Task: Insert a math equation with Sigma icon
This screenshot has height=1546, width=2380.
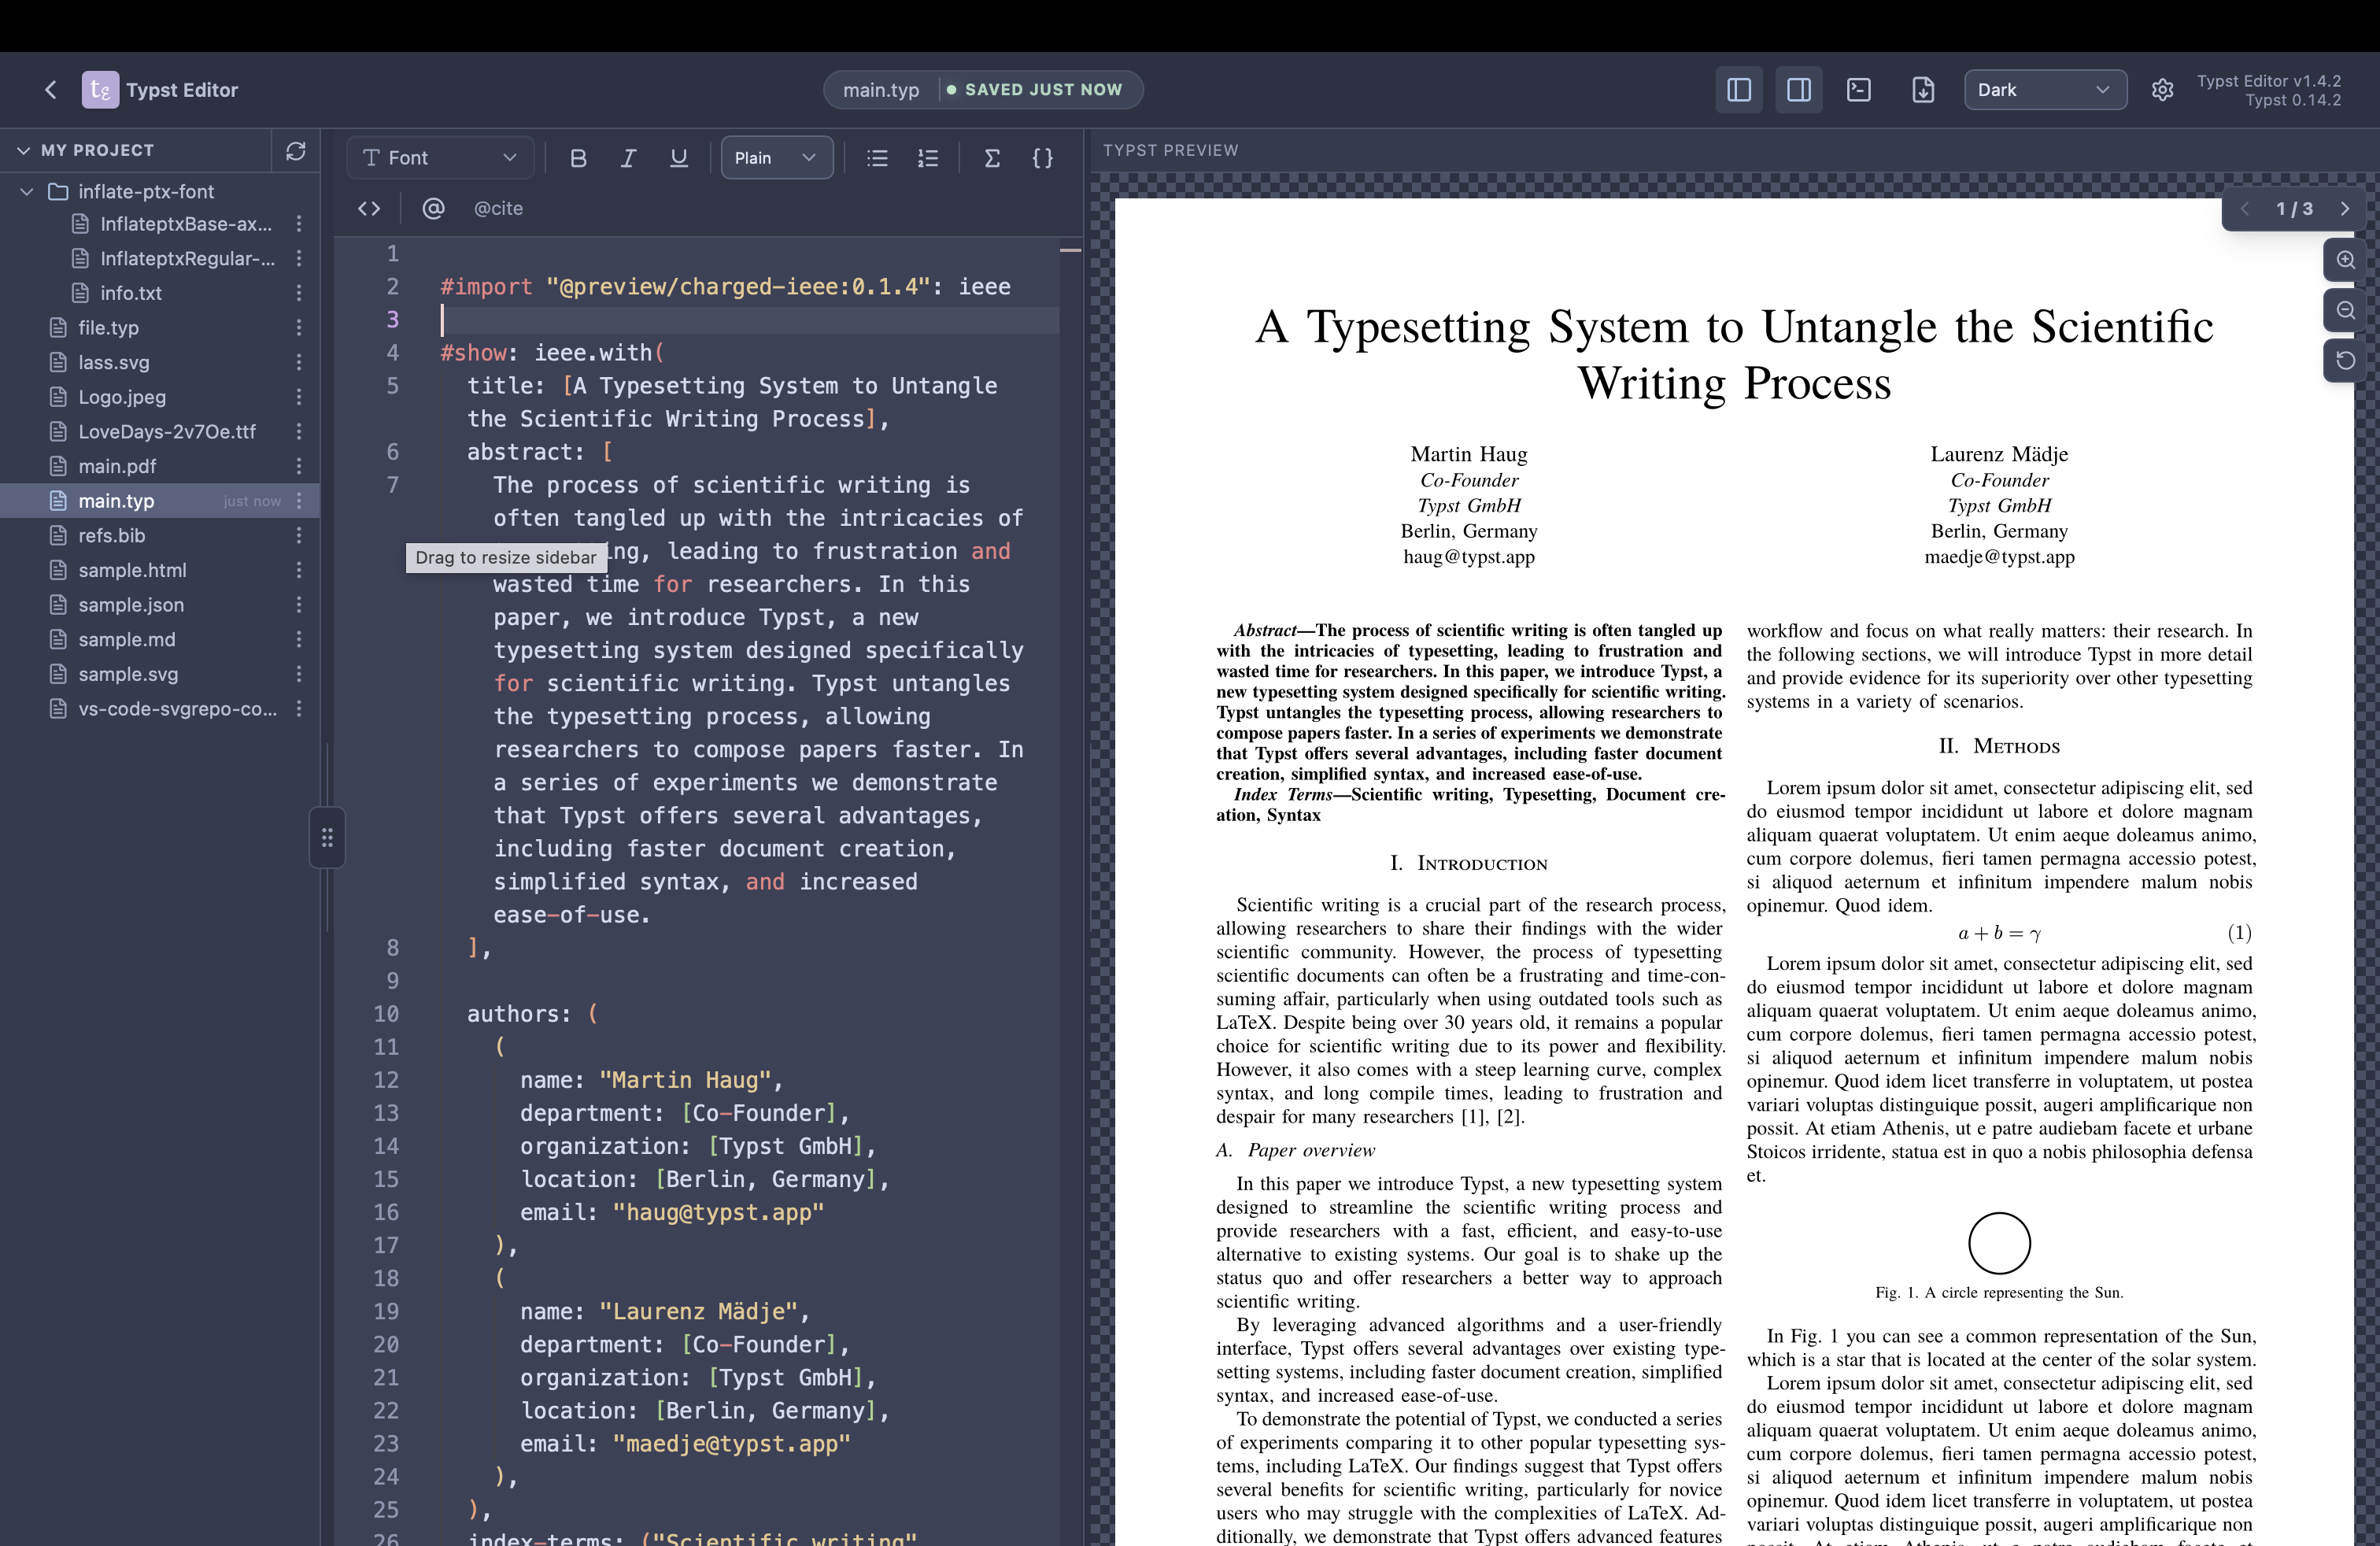Action: (992, 158)
